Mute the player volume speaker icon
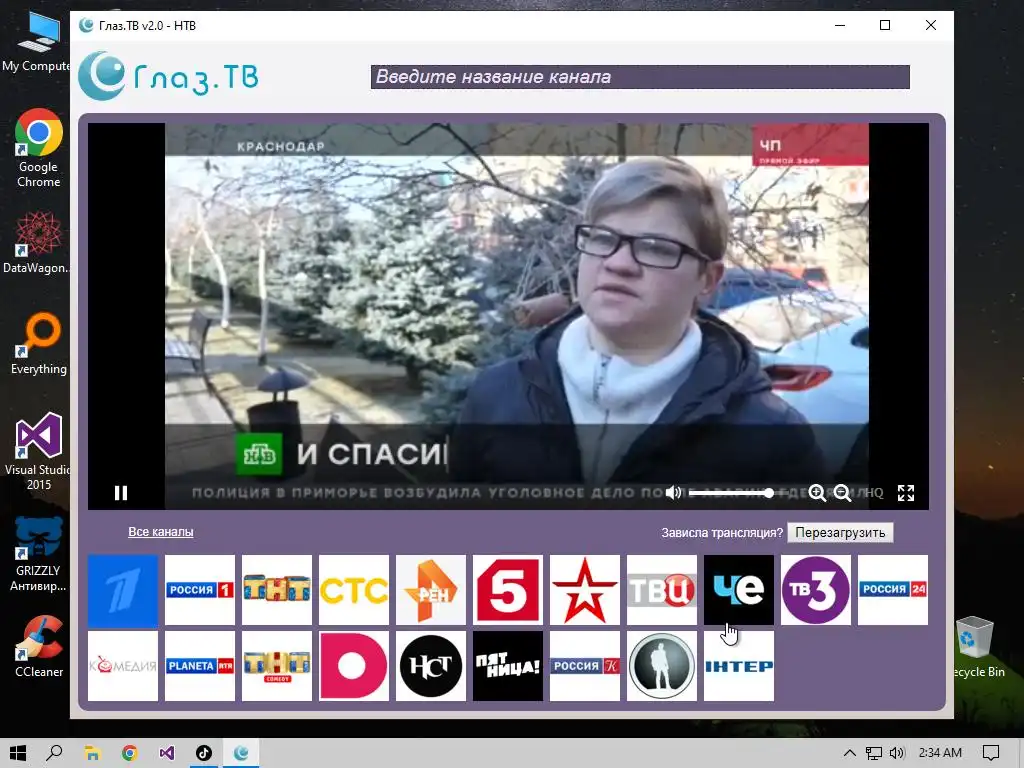Image resolution: width=1024 pixels, height=768 pixels. coord(673,492)
